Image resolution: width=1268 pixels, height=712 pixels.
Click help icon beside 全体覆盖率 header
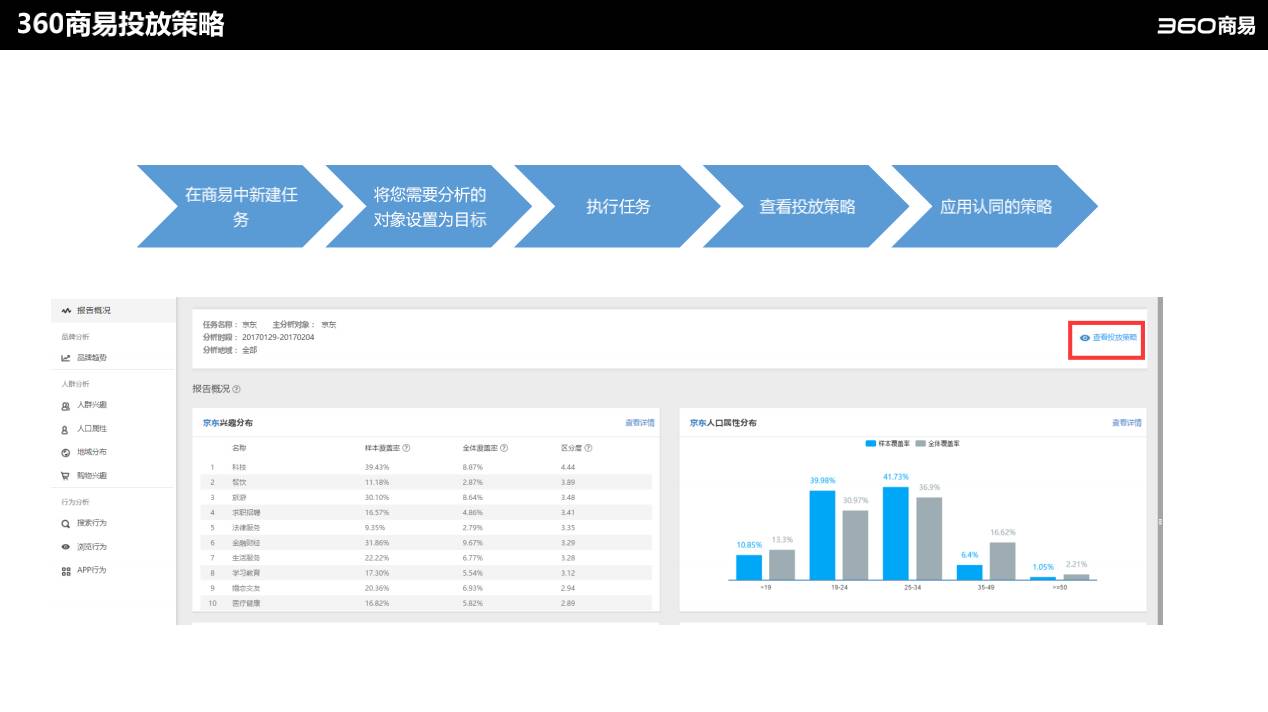point(504,448)
